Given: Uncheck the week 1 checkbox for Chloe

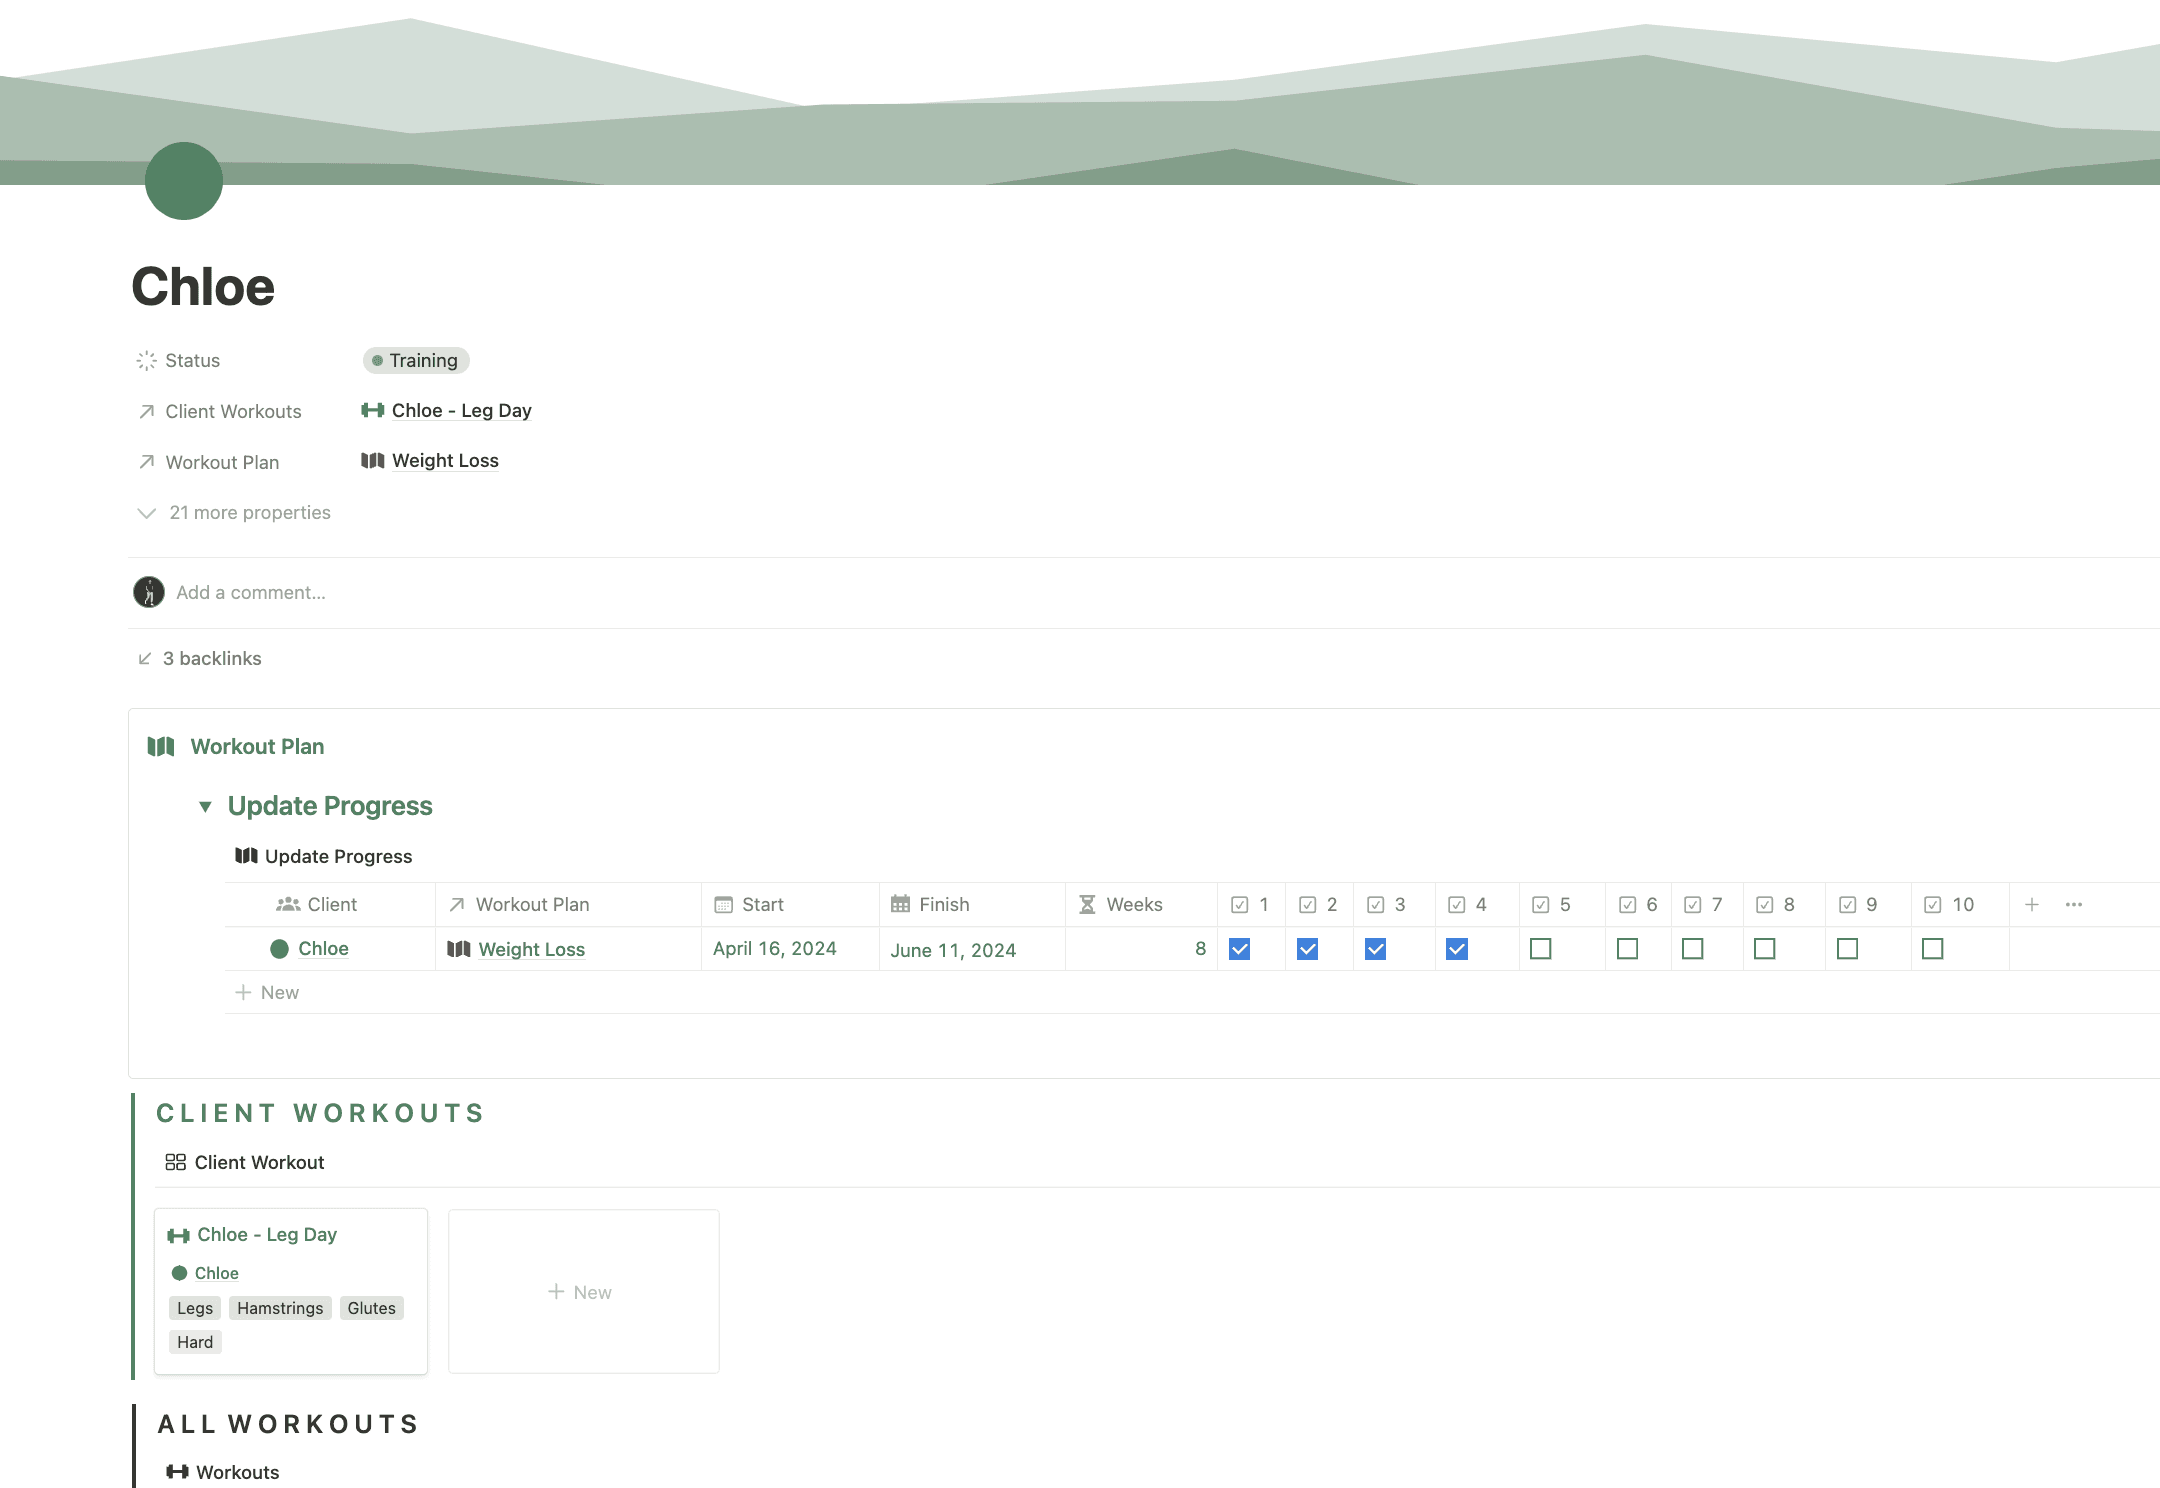Looking at the screenshot, I should [1240, 948].
